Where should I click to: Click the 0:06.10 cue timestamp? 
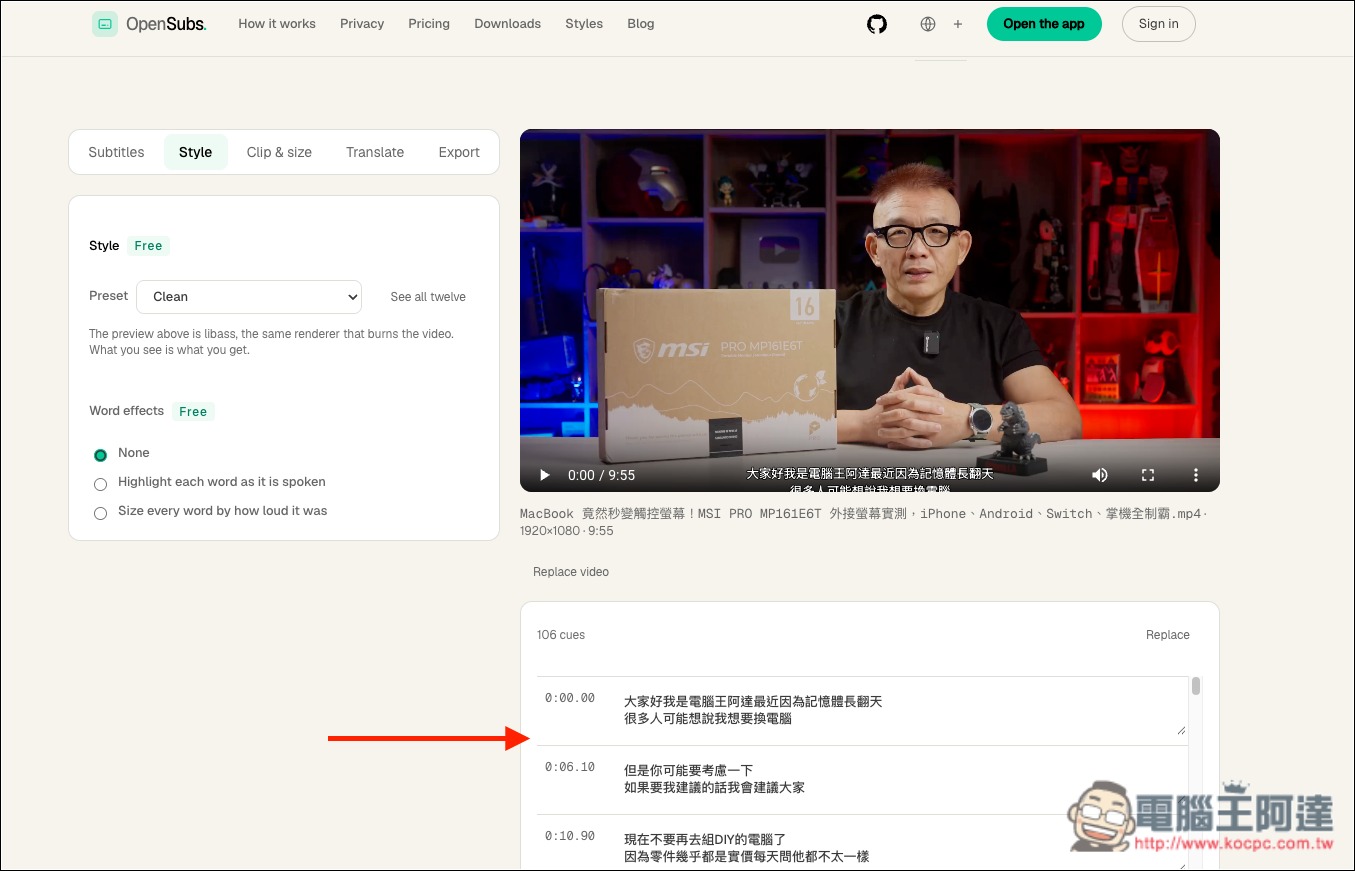[x=570, y=767]
